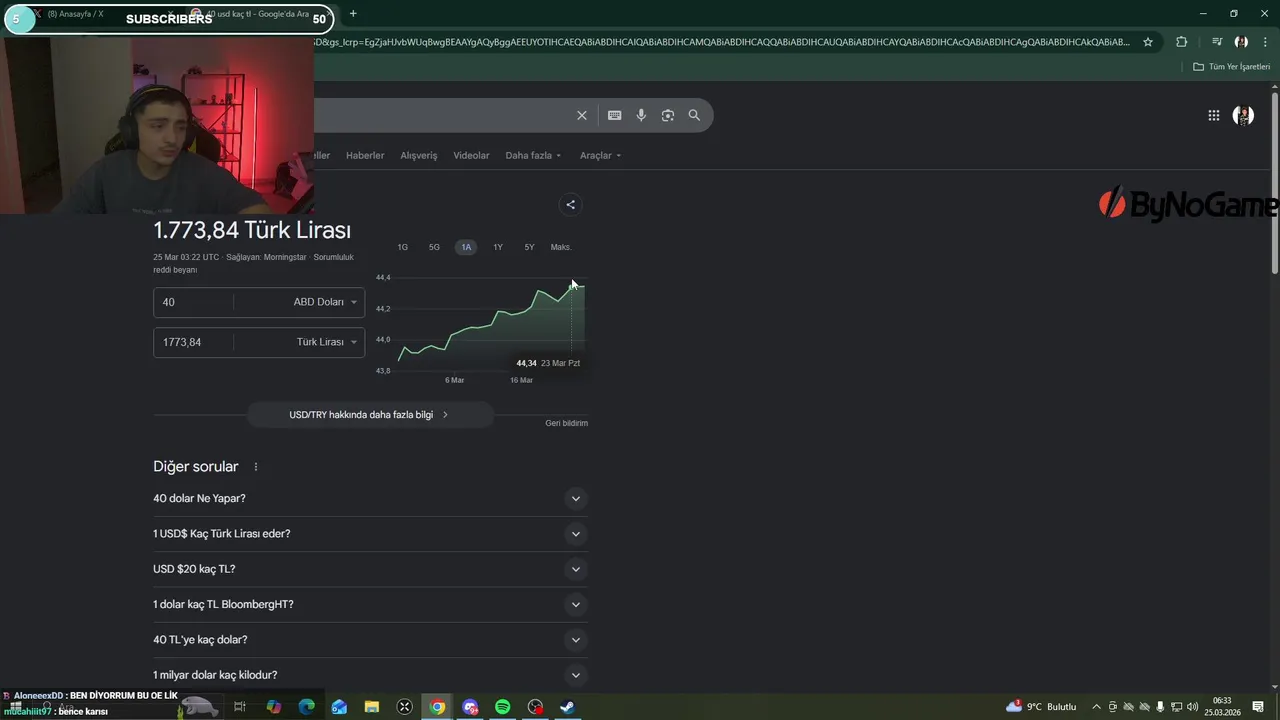Open Tüm Yer İşaretleri bookmarks folder
Image resolution: width=1280 pixels, height=720 pixels.
1231,67
